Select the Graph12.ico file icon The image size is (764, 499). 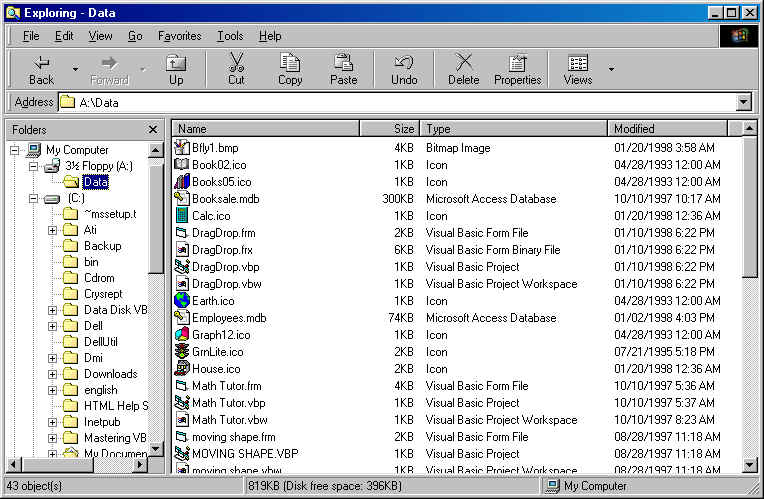click(x=182, y=334)
